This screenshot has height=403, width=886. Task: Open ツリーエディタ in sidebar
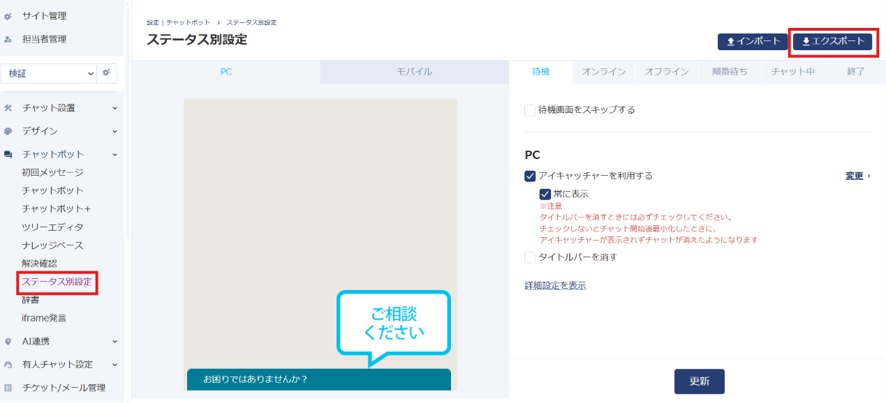(53, 227)
